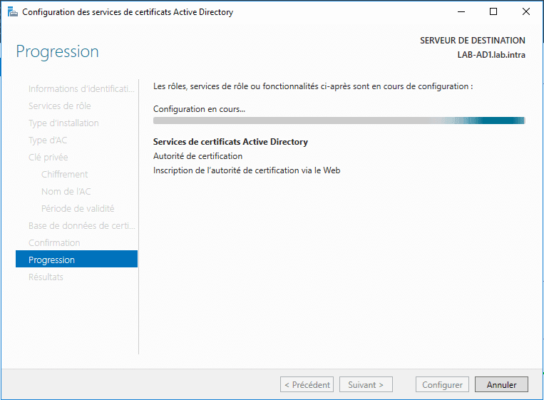Screen dimensions: 544x400
Task: Select the Progression step in sidebar
Action: coord(76,259)
